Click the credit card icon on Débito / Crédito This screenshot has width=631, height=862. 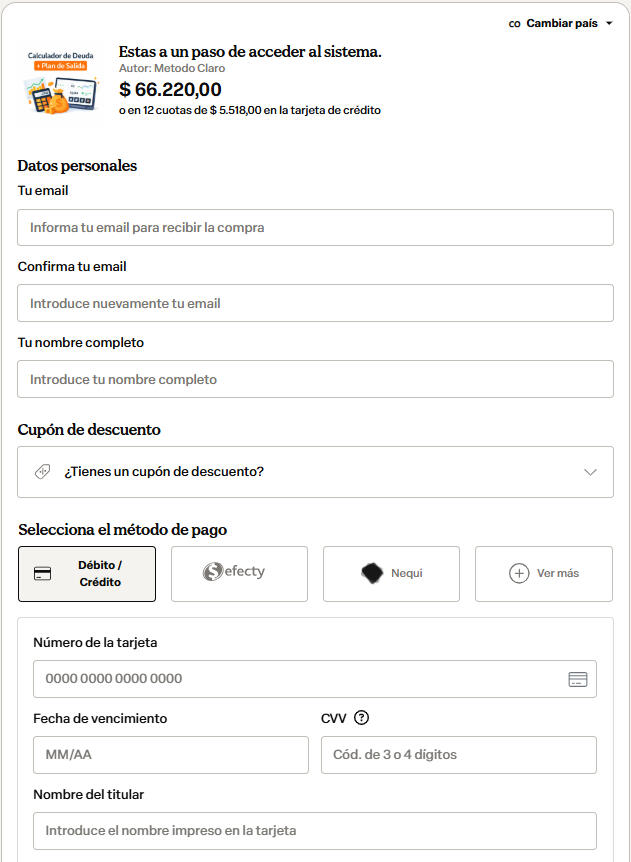point(42,574)
